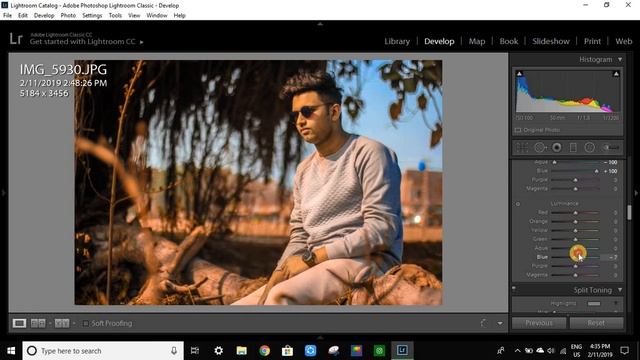The height and width of the screenshot is (360, 640).
Task: Switch to Loupe view mode
Action: point(19,323)
